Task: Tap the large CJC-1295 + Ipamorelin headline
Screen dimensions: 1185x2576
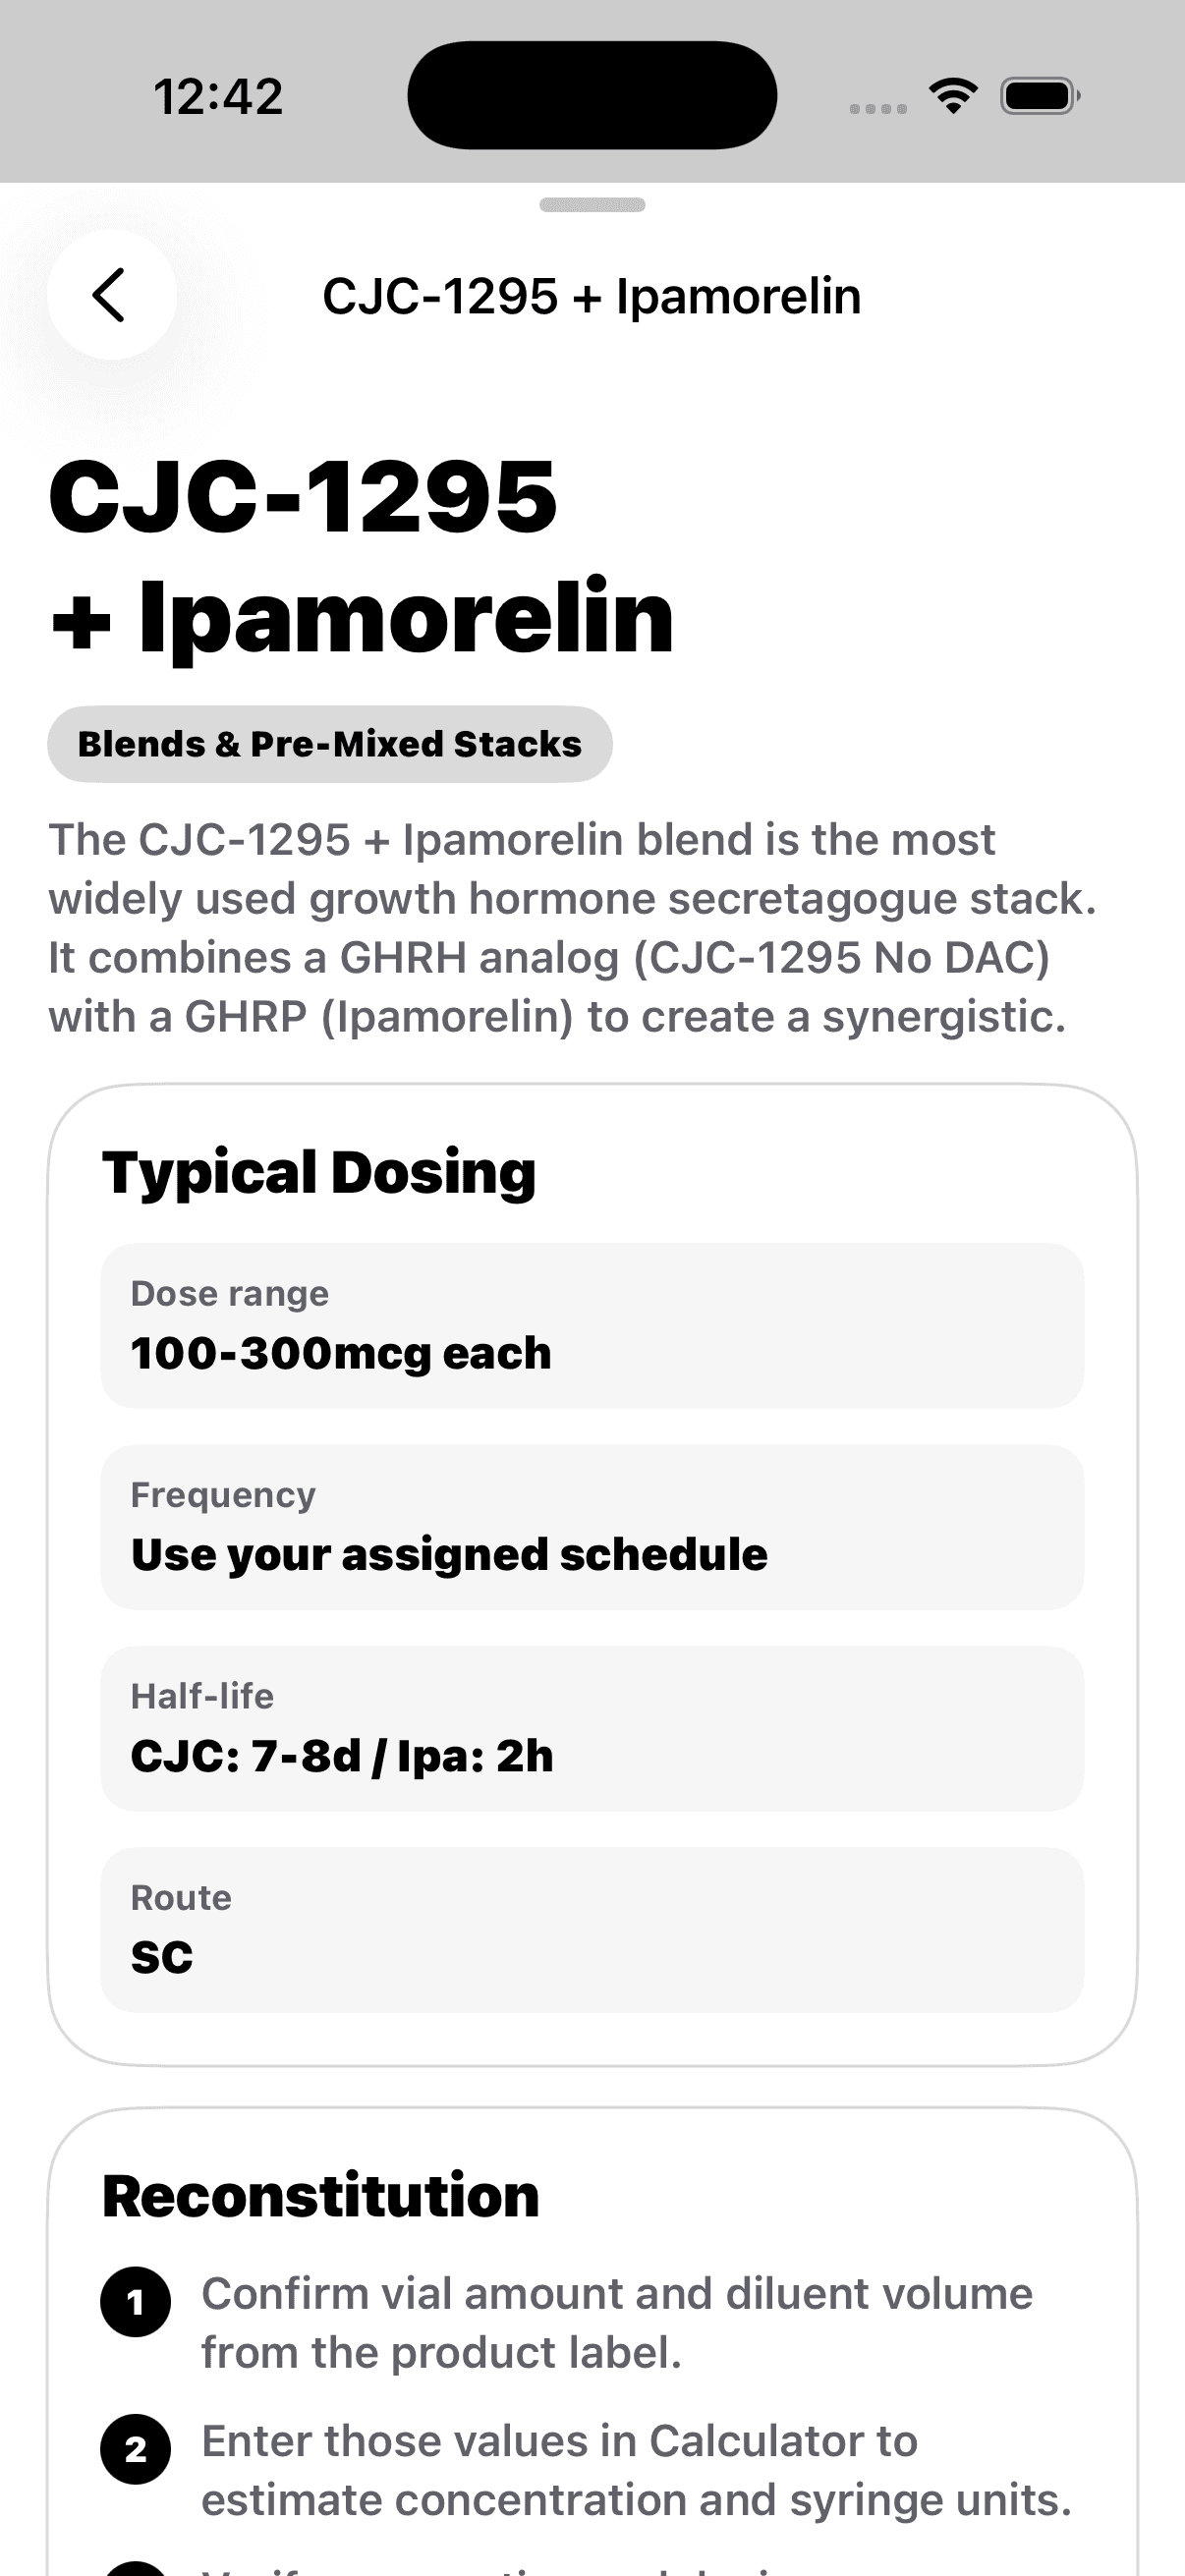Action: (x=361, y=556)
